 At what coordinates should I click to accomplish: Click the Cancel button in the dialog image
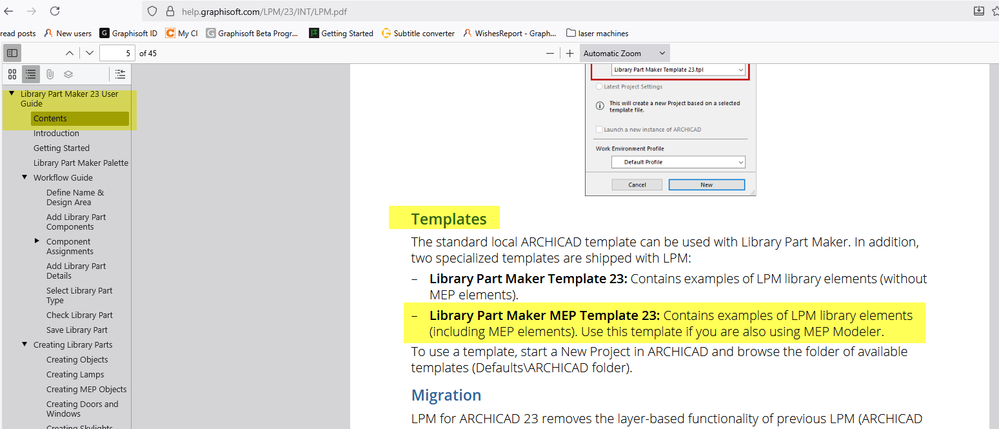coord(637,185)
